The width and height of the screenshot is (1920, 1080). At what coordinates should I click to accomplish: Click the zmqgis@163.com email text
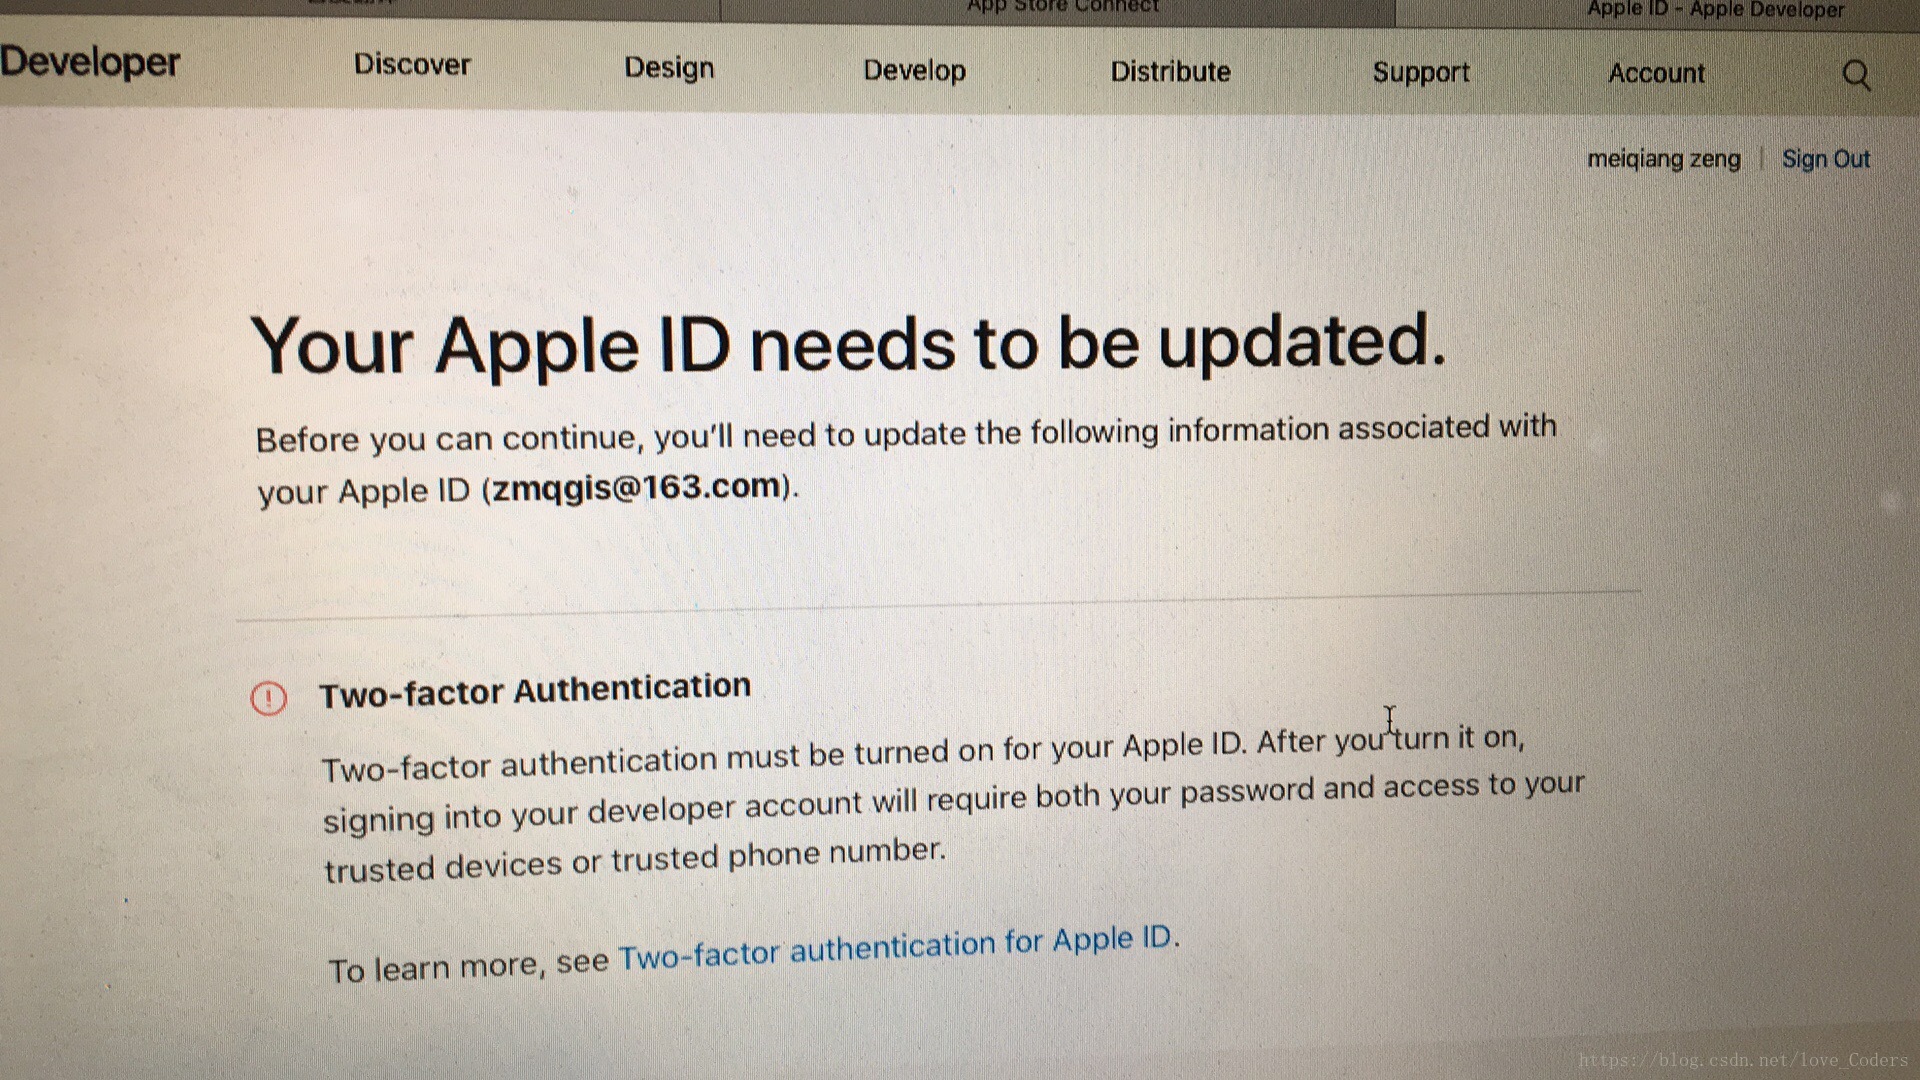(x=637, y=487)
